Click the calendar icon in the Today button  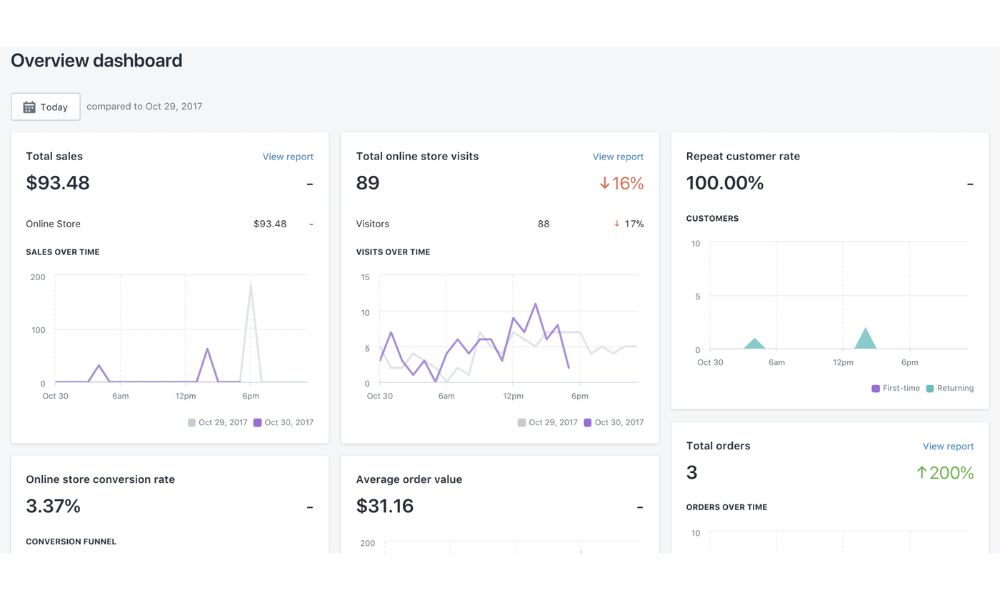point(30,107)
